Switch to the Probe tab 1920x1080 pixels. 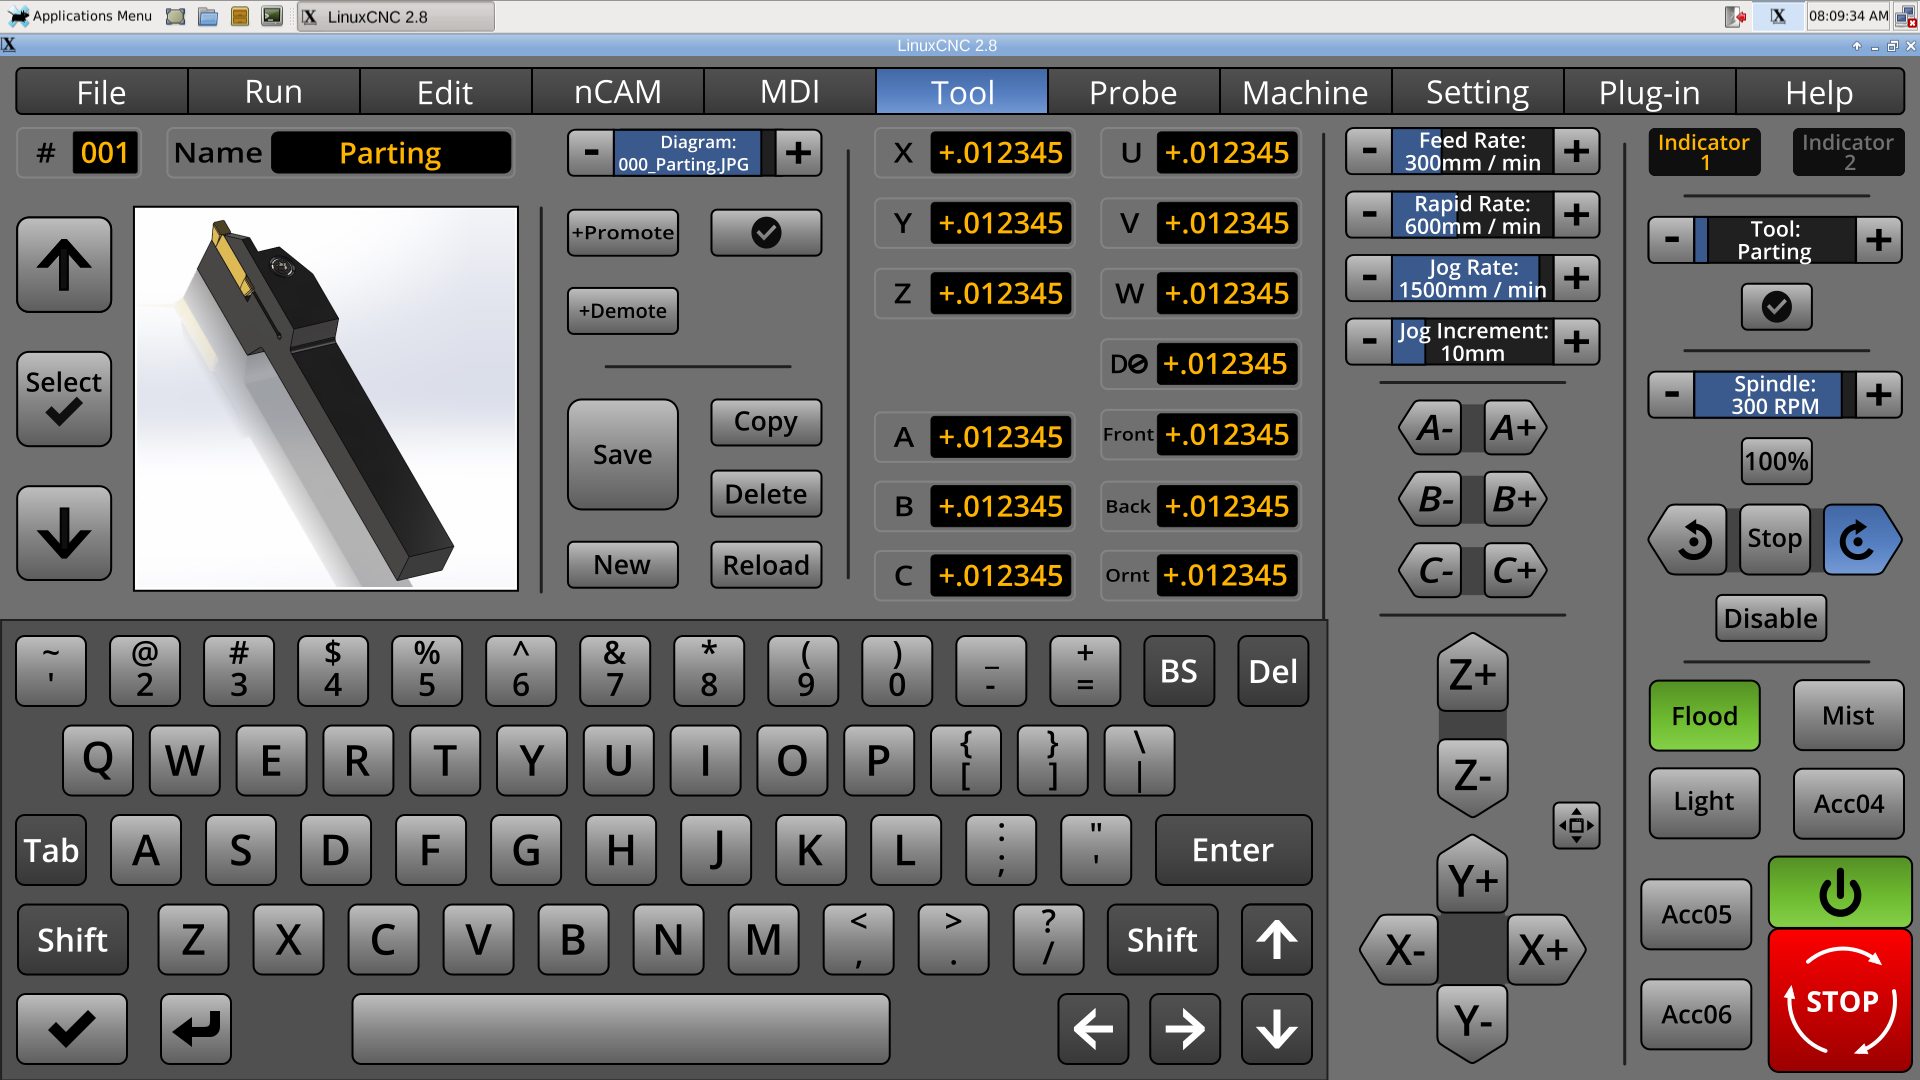coord(1133,92)
